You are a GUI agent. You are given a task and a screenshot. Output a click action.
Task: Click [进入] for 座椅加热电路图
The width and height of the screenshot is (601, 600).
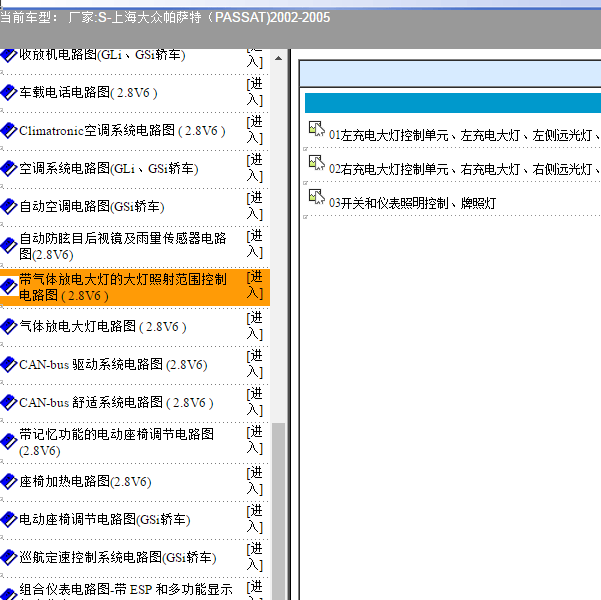coord(255,481)
